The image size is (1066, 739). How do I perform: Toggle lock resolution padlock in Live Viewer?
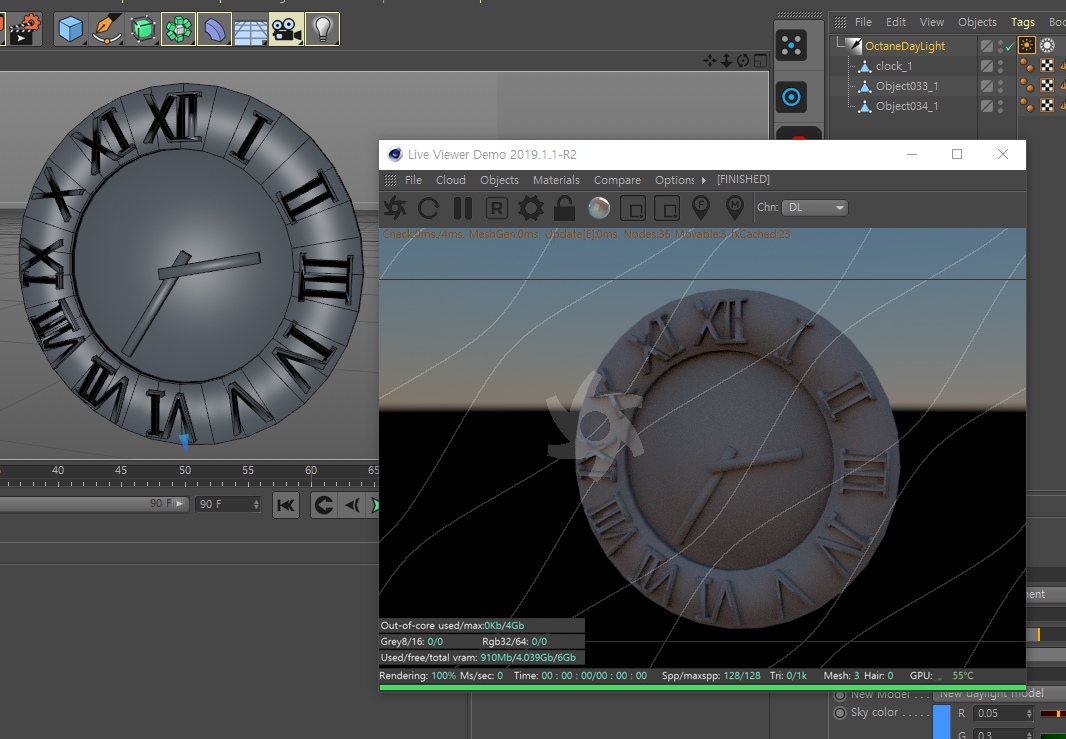click(x=564, y=208)
